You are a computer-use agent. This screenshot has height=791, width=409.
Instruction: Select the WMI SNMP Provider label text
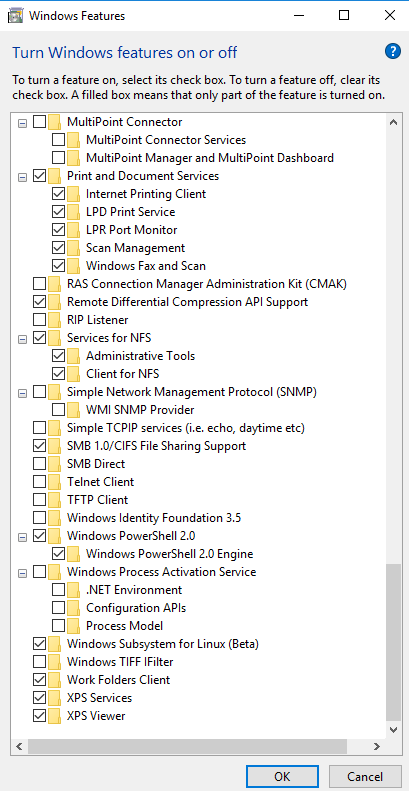coord(140,410)
